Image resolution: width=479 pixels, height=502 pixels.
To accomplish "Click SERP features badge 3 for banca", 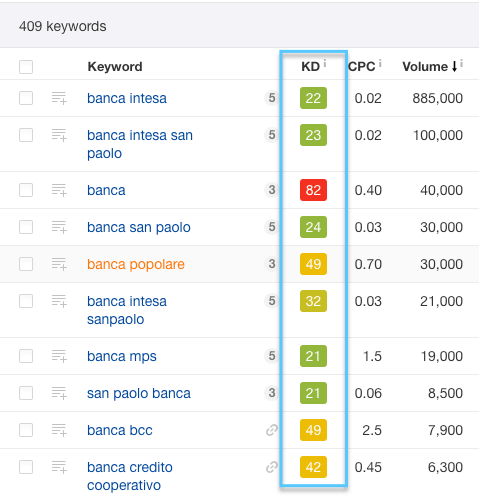I will [x=272, y=190].
